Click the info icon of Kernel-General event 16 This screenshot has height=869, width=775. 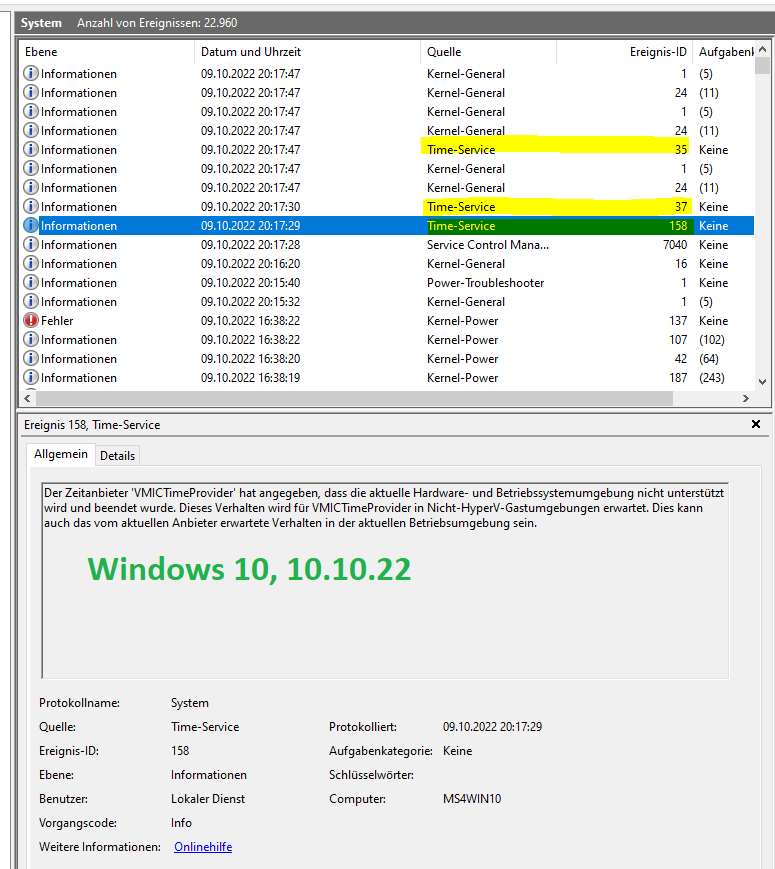[31, 263]
